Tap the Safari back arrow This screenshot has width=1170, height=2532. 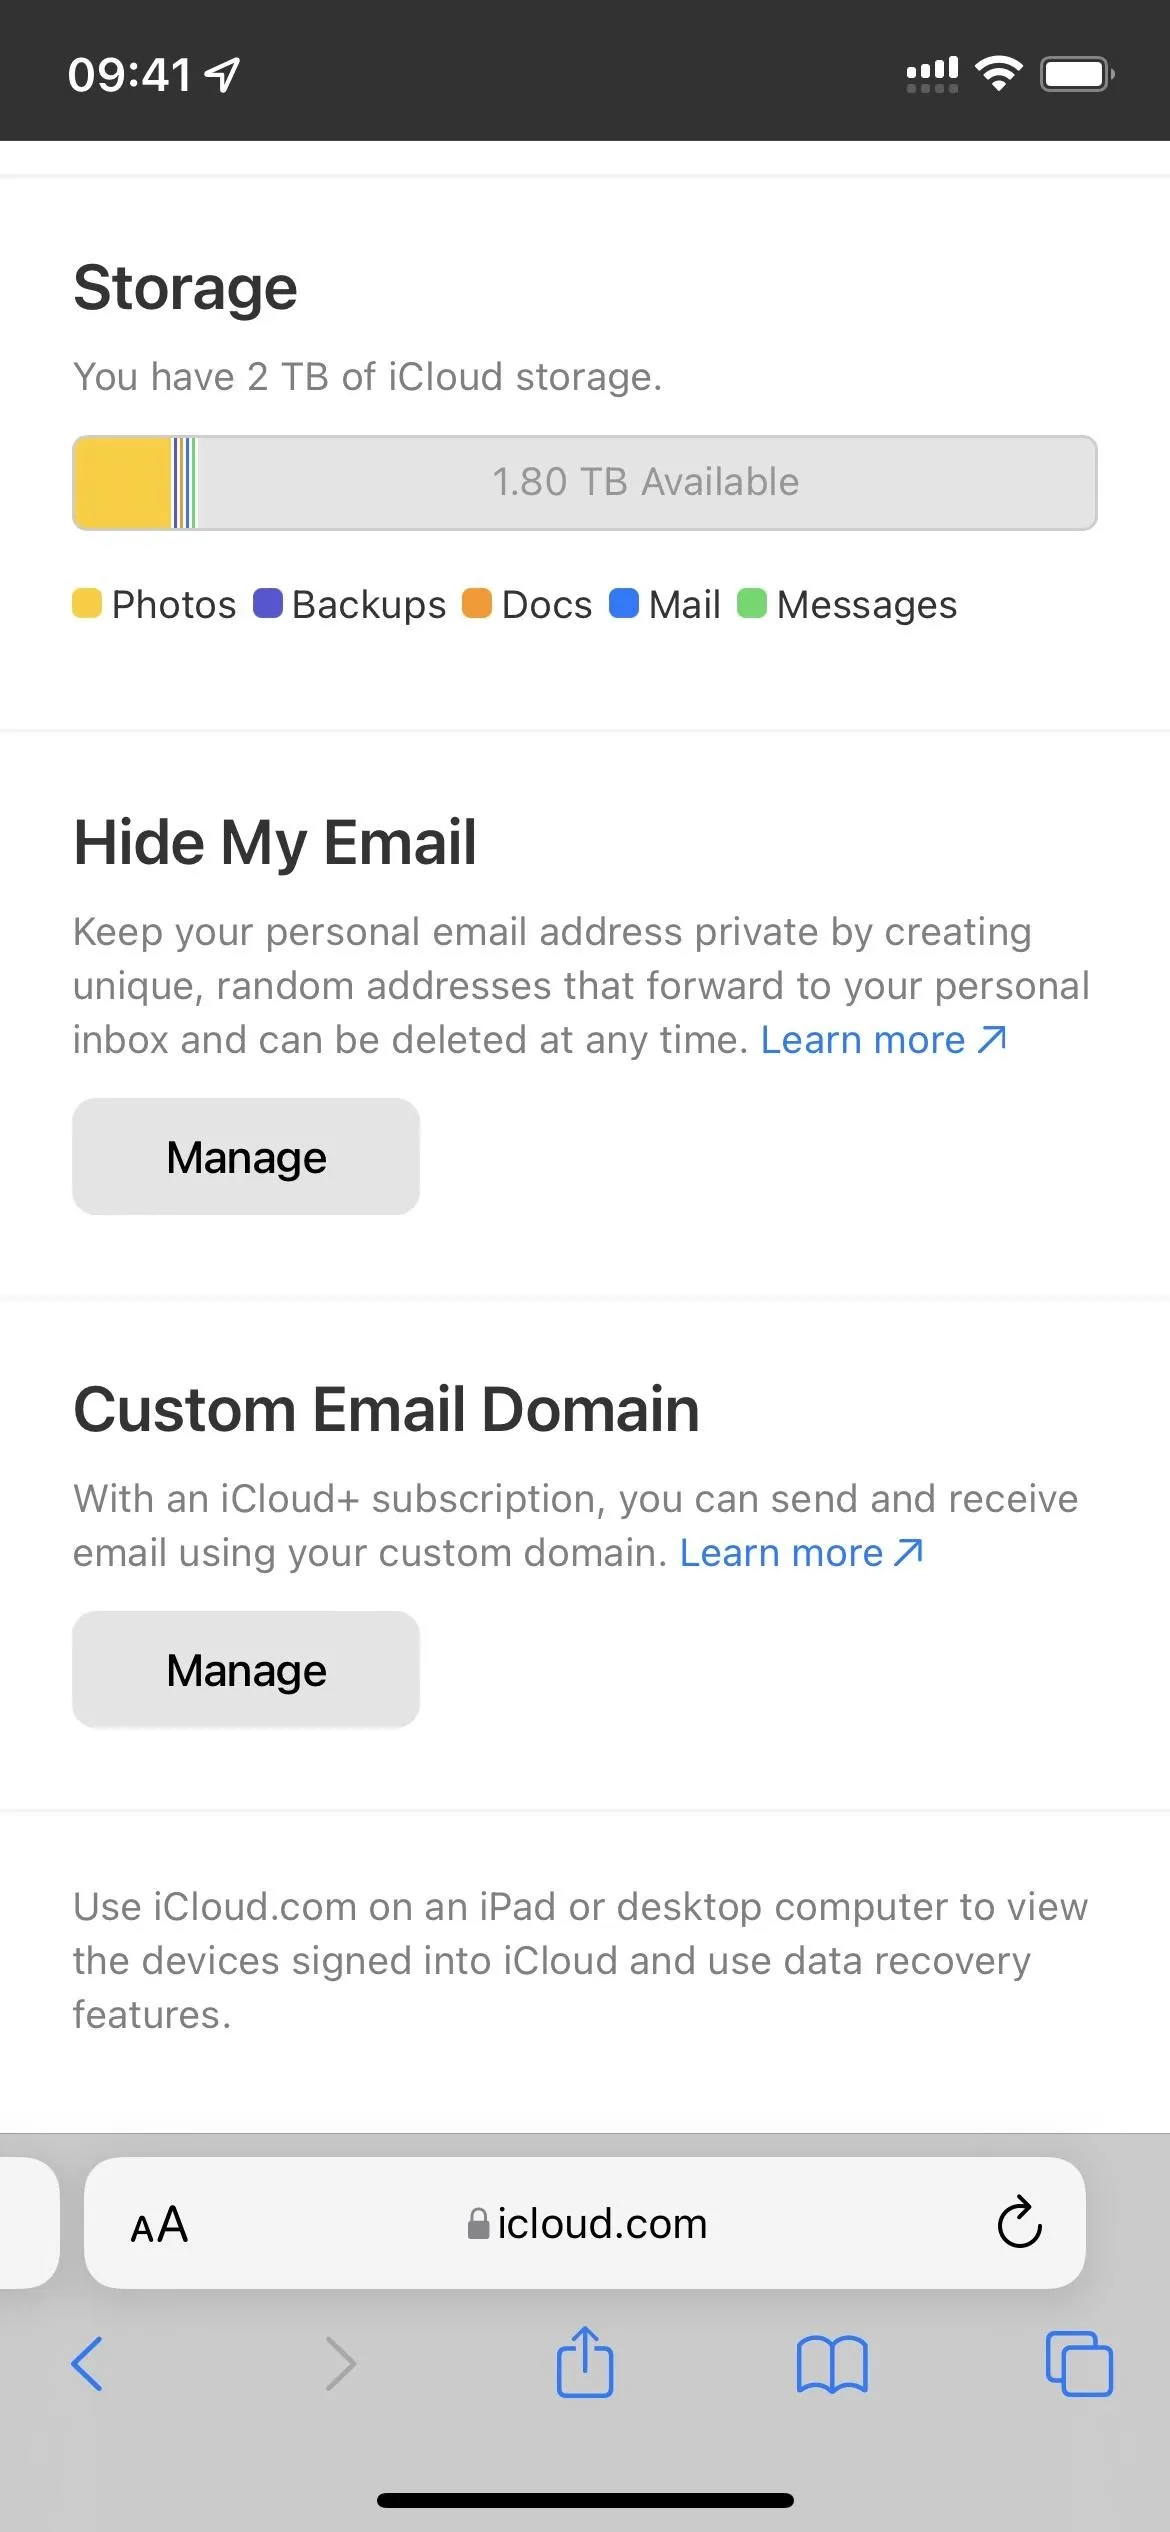(x=87, y=2364)
